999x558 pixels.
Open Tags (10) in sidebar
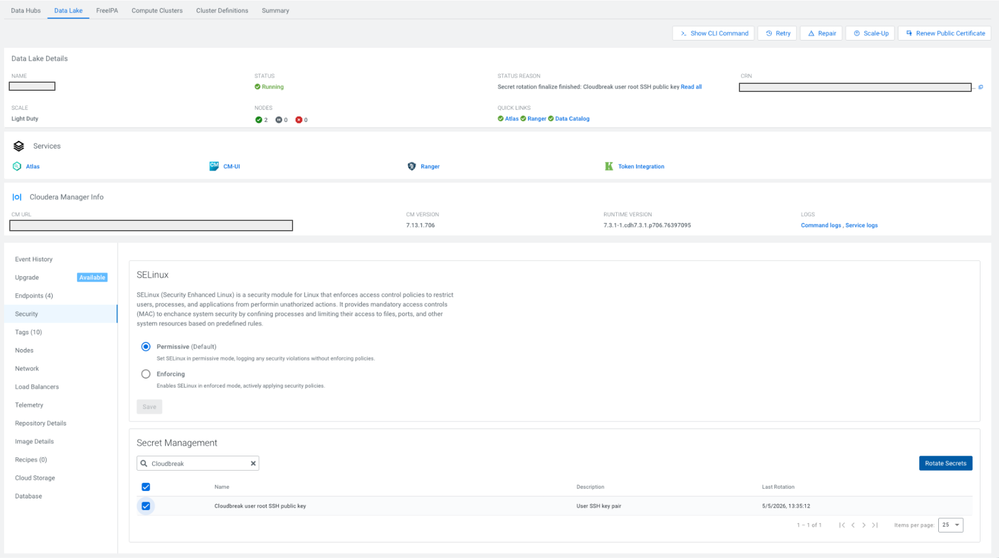point(61,332)
